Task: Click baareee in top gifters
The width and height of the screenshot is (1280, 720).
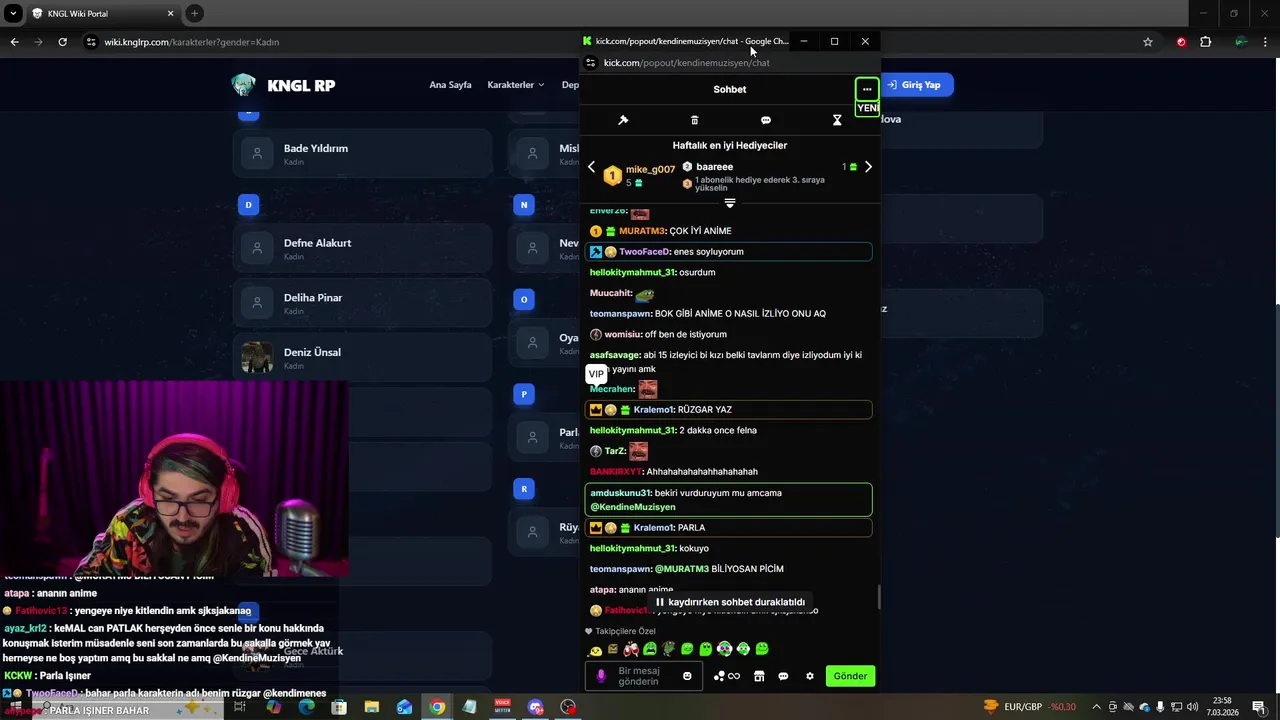Action: pos(715,167)
